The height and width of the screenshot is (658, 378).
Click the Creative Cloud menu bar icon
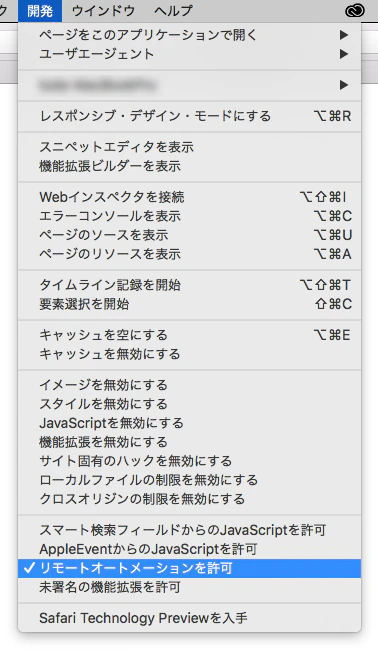pyautogui.click(x=355, y=11)
